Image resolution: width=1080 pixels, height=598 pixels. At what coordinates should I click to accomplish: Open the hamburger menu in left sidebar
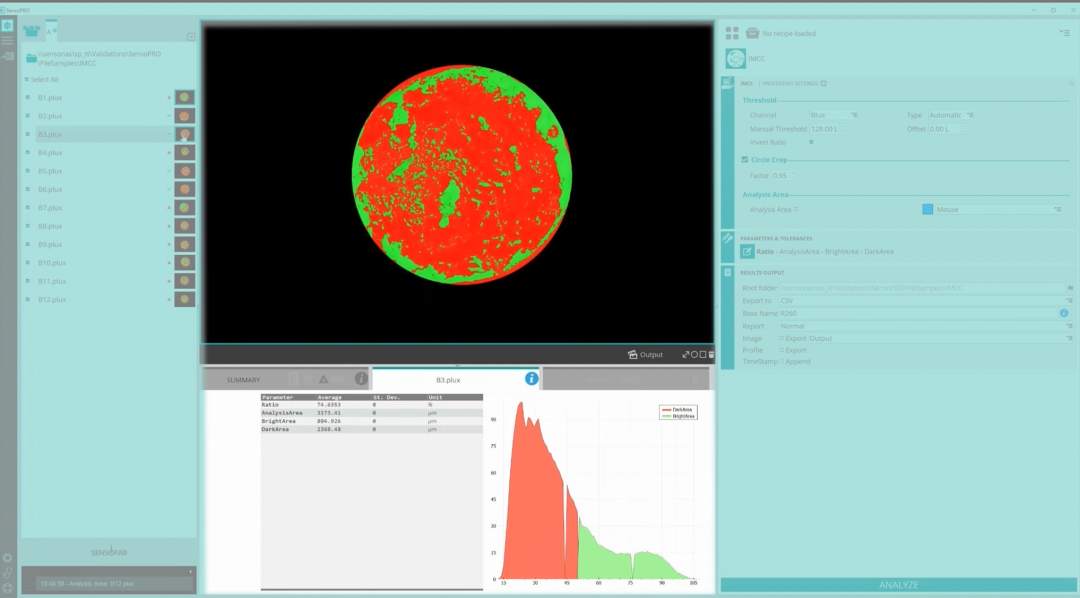point(7,41)
